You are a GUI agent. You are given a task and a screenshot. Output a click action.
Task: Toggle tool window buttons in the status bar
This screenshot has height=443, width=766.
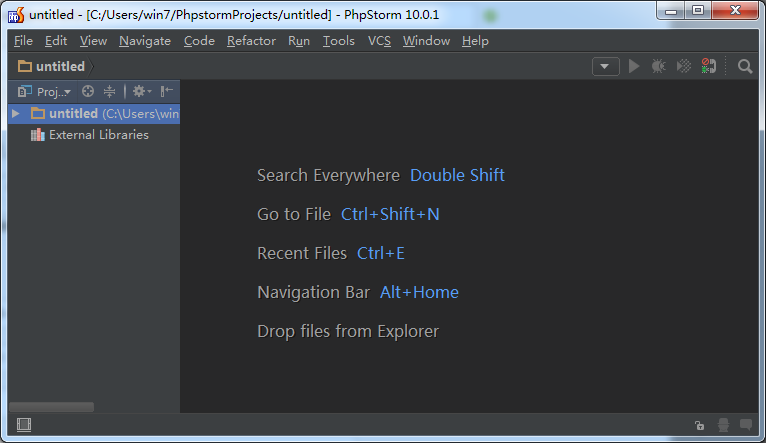click(x=24, y=425)
